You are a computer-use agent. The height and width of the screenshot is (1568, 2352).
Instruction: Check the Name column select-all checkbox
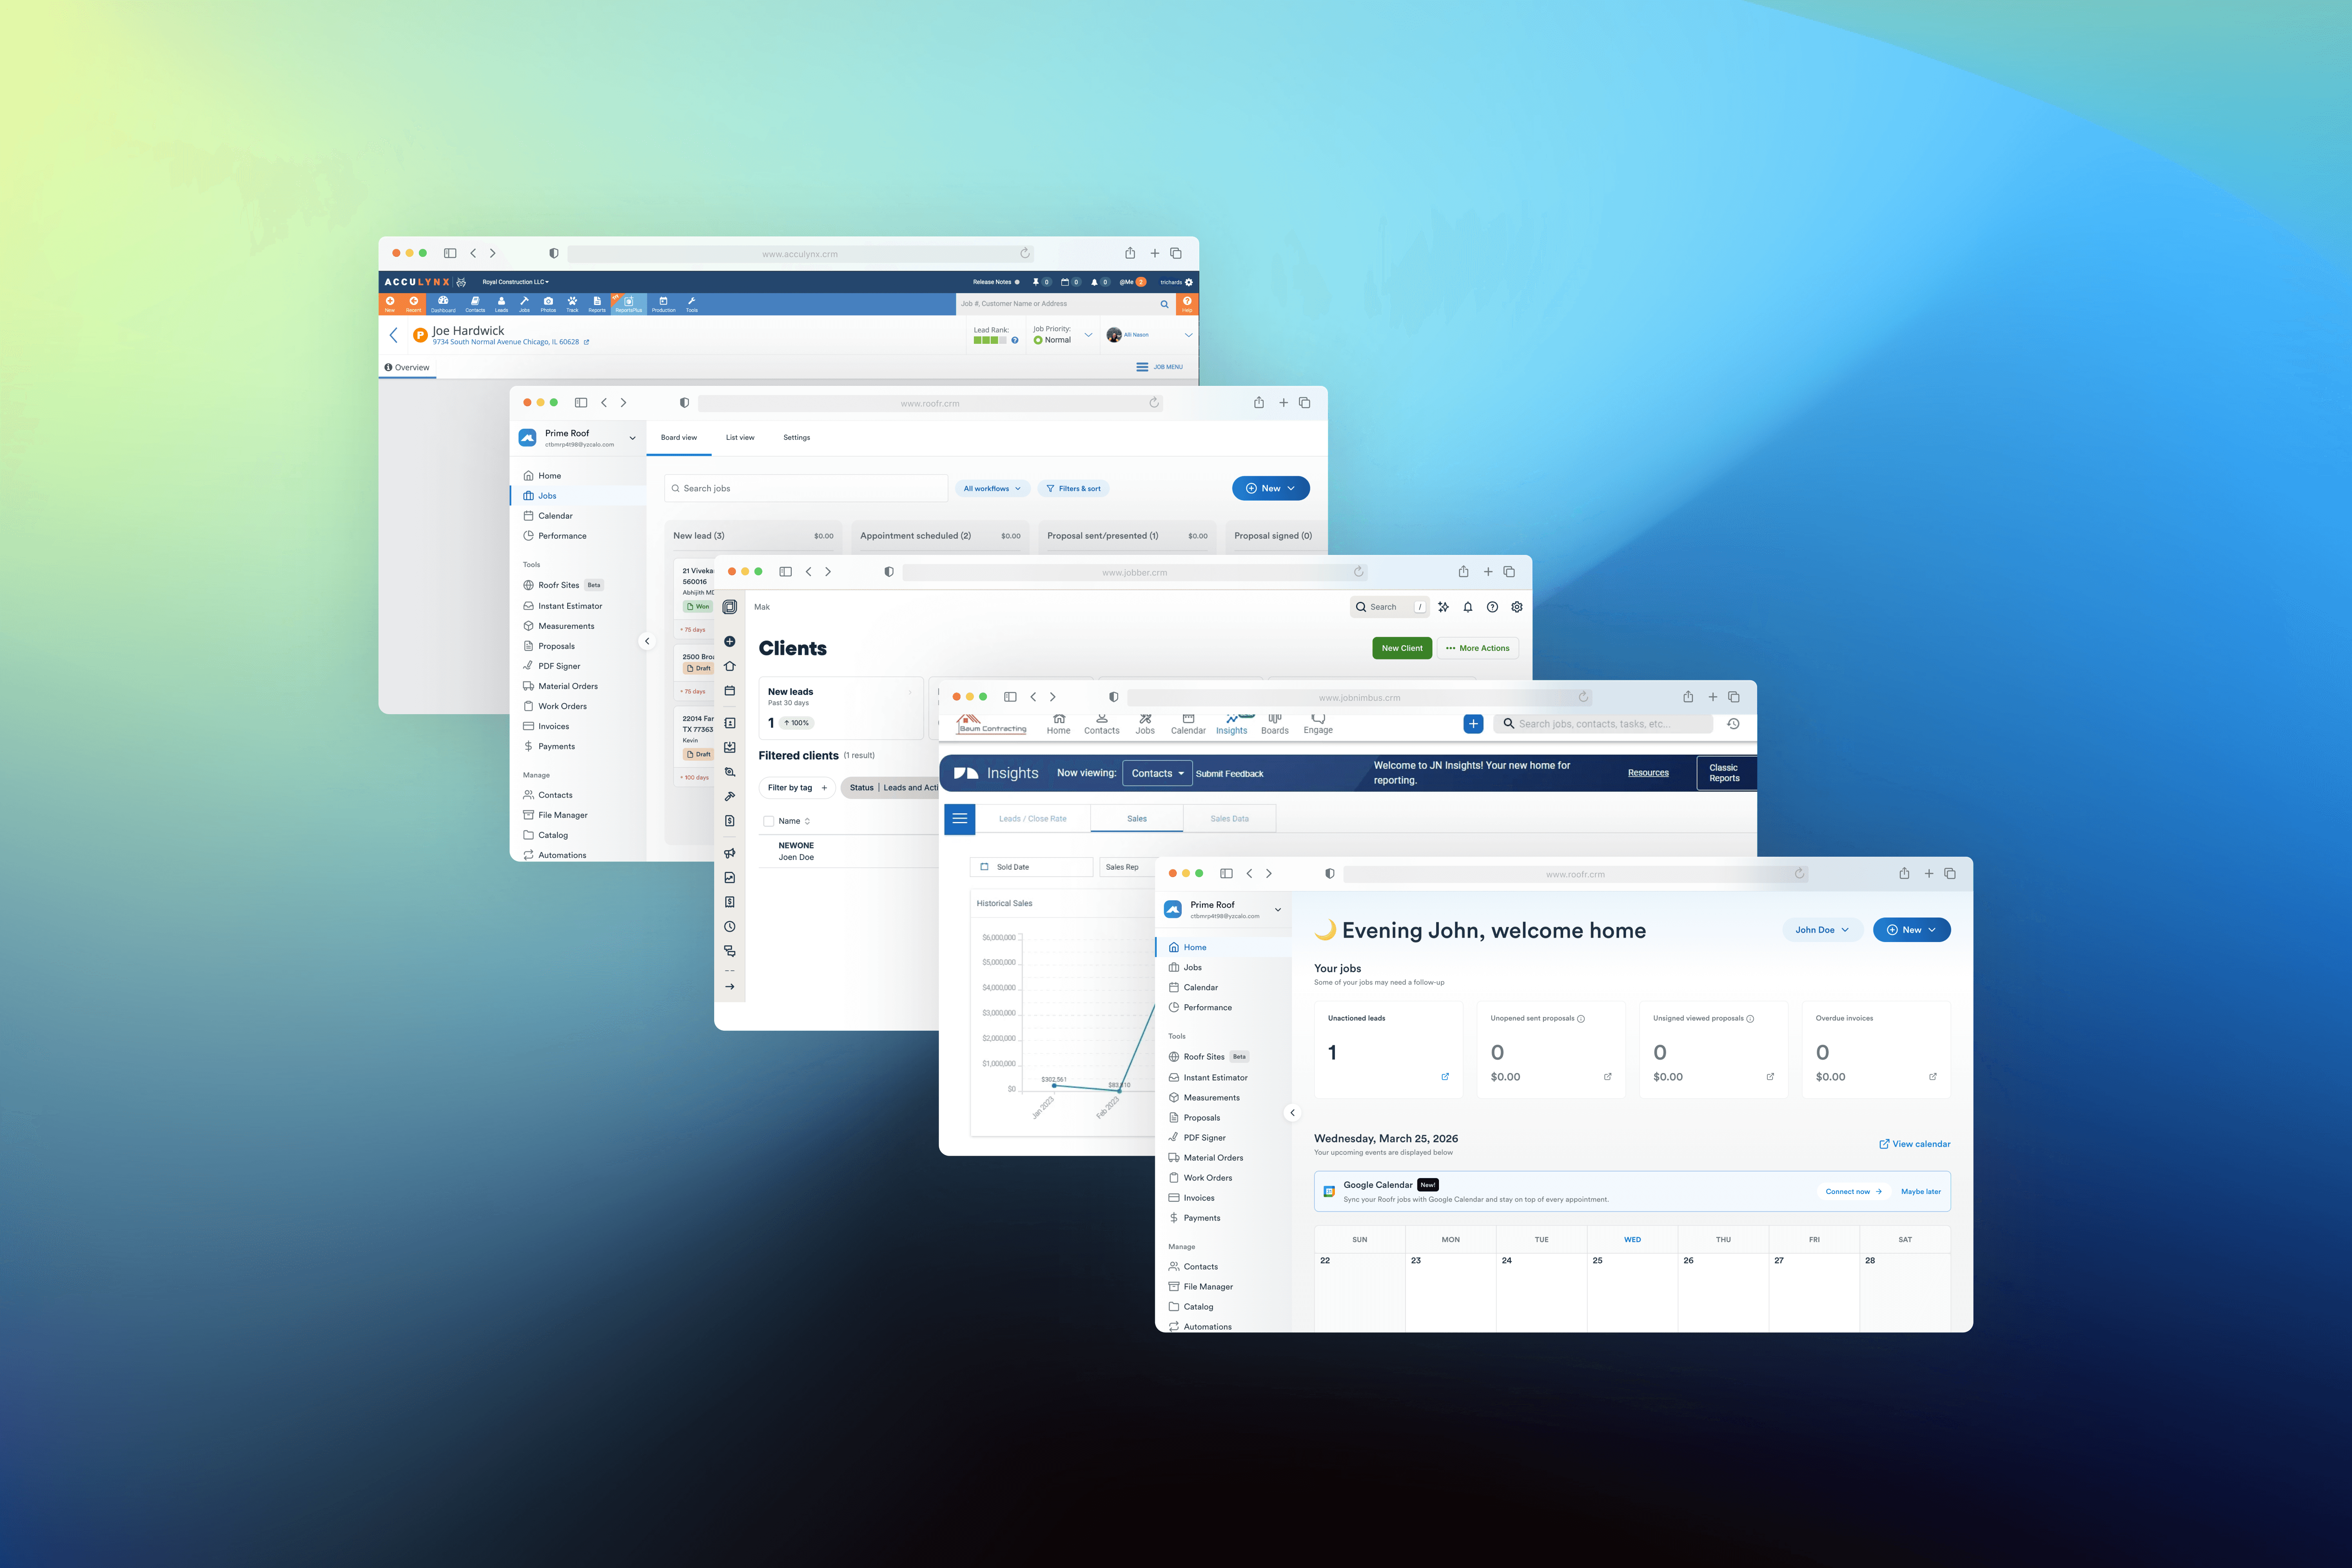pos(768,821)
